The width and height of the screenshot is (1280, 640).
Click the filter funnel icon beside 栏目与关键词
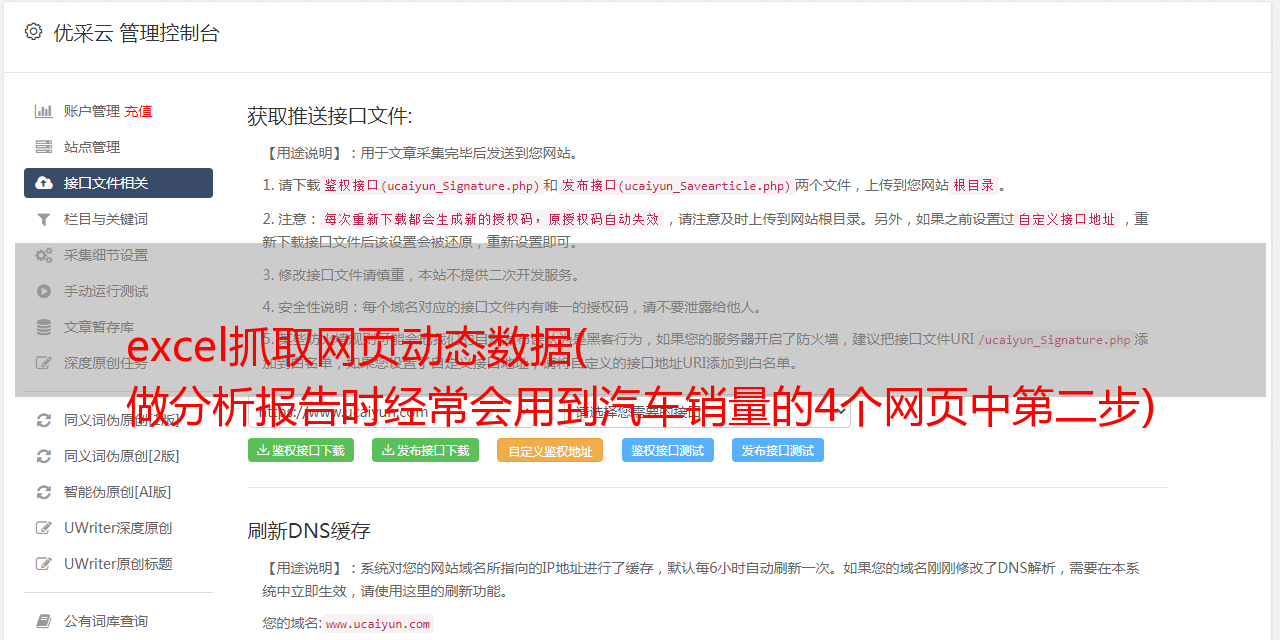pos(44,219)
